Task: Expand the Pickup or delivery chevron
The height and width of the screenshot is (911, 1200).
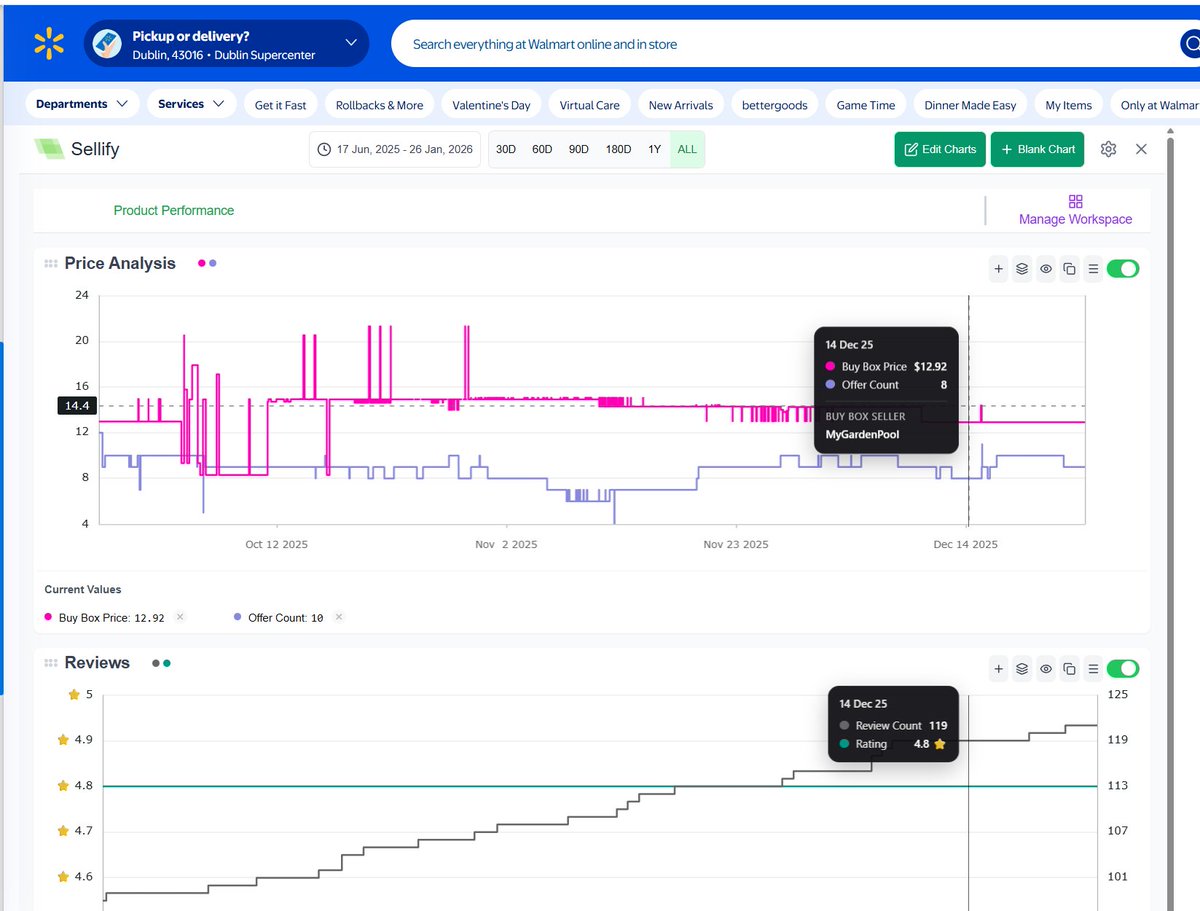Action: pyautogui.click(x=350, y=43)
